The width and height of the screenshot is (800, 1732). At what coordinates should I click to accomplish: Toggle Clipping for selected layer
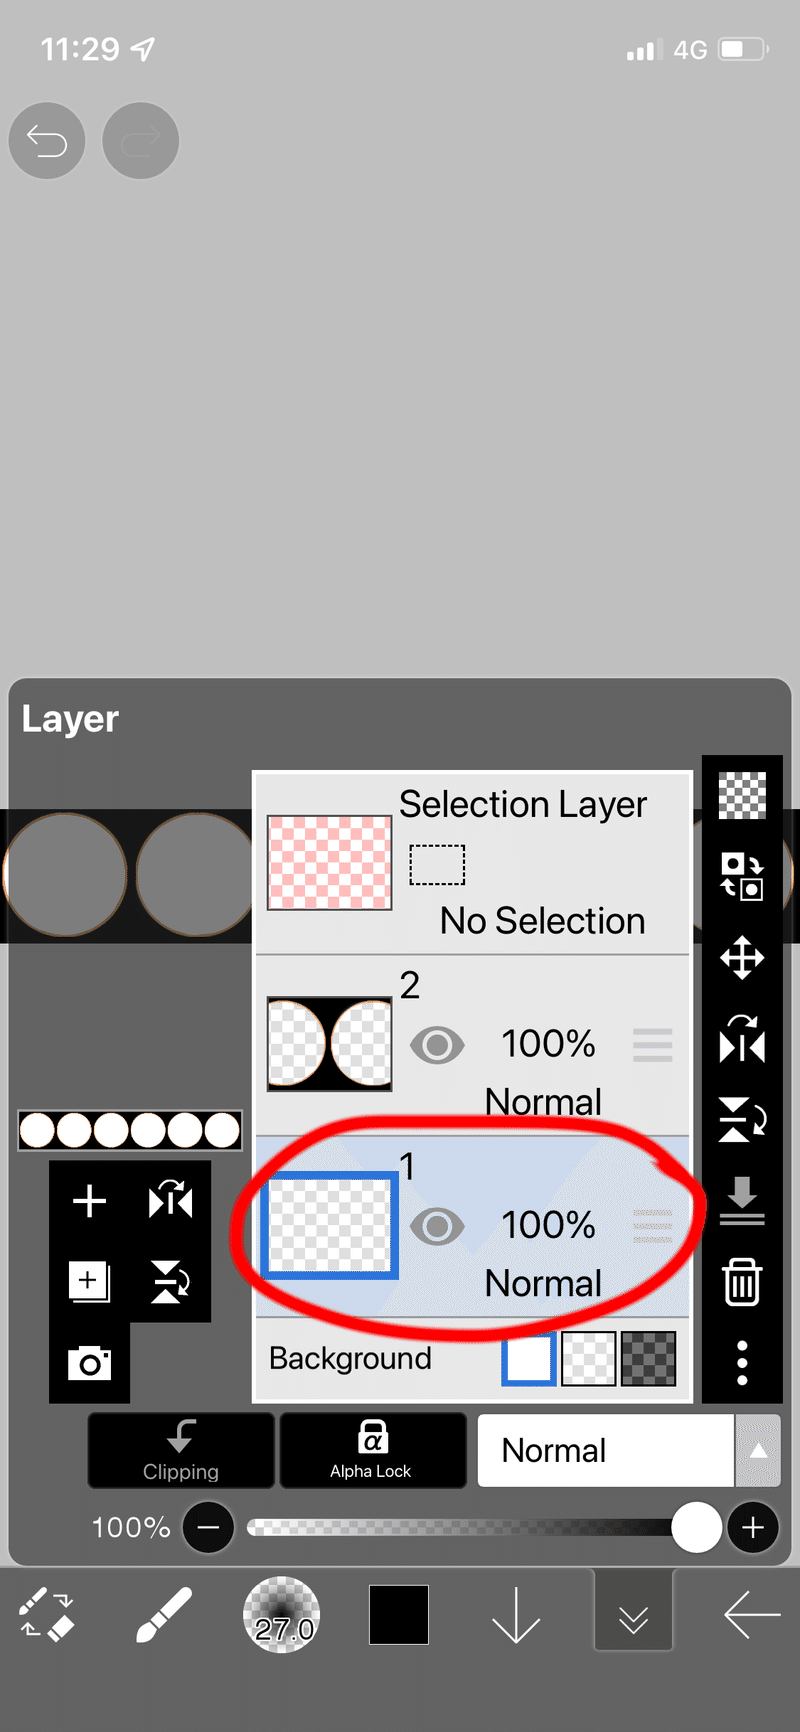pyautogui.click(x=181, y=1450)
